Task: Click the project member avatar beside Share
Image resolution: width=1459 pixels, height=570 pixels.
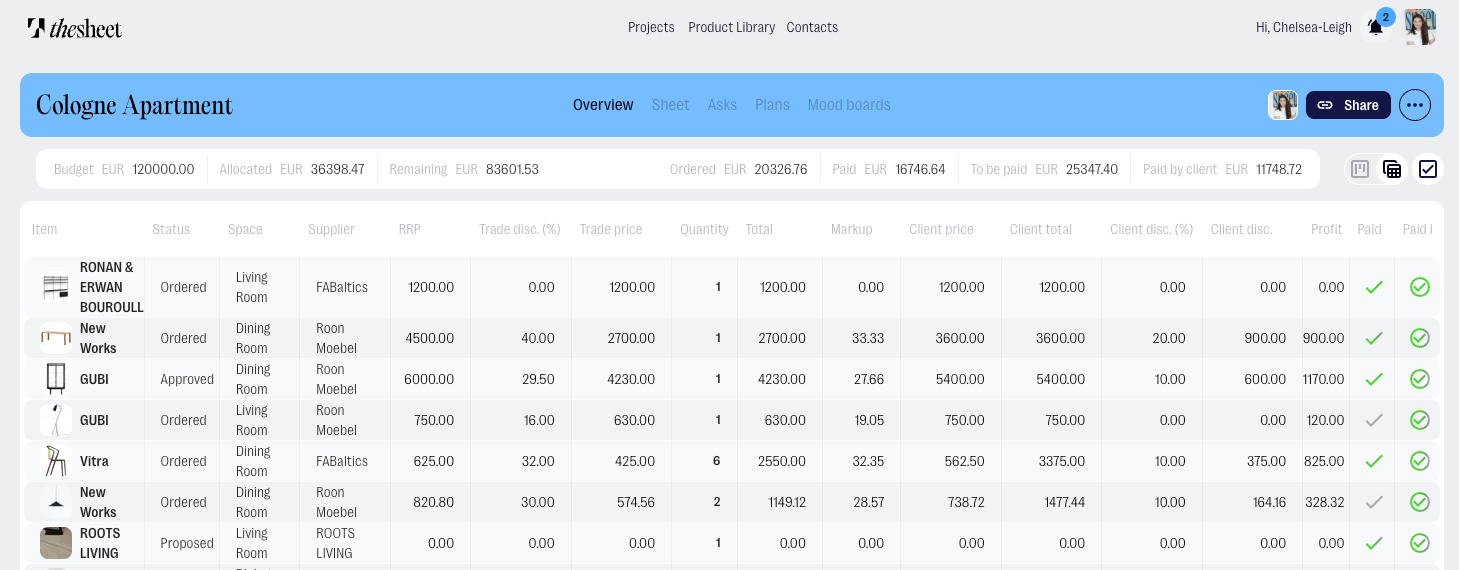Action: click(1283, 105)
